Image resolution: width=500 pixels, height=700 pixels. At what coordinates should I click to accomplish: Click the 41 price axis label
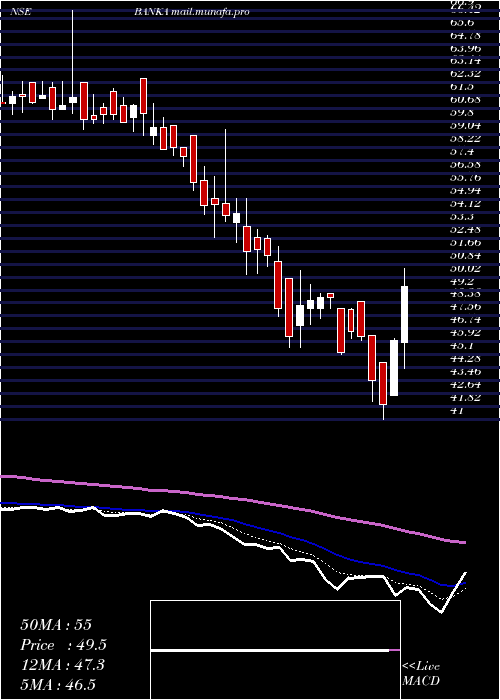tap(458, 411)
